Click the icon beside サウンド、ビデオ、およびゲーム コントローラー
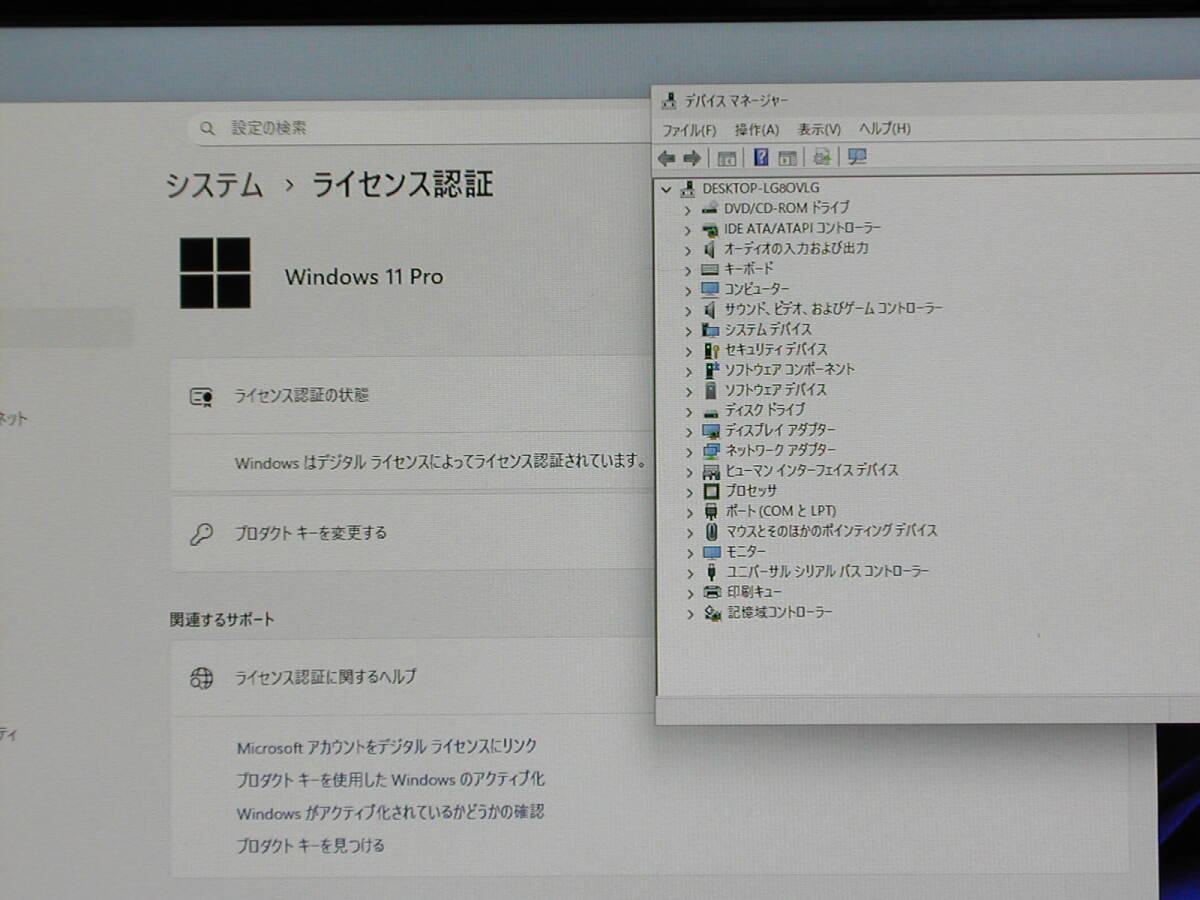The height and width of the screenshot is (900, 1200). 710,309
